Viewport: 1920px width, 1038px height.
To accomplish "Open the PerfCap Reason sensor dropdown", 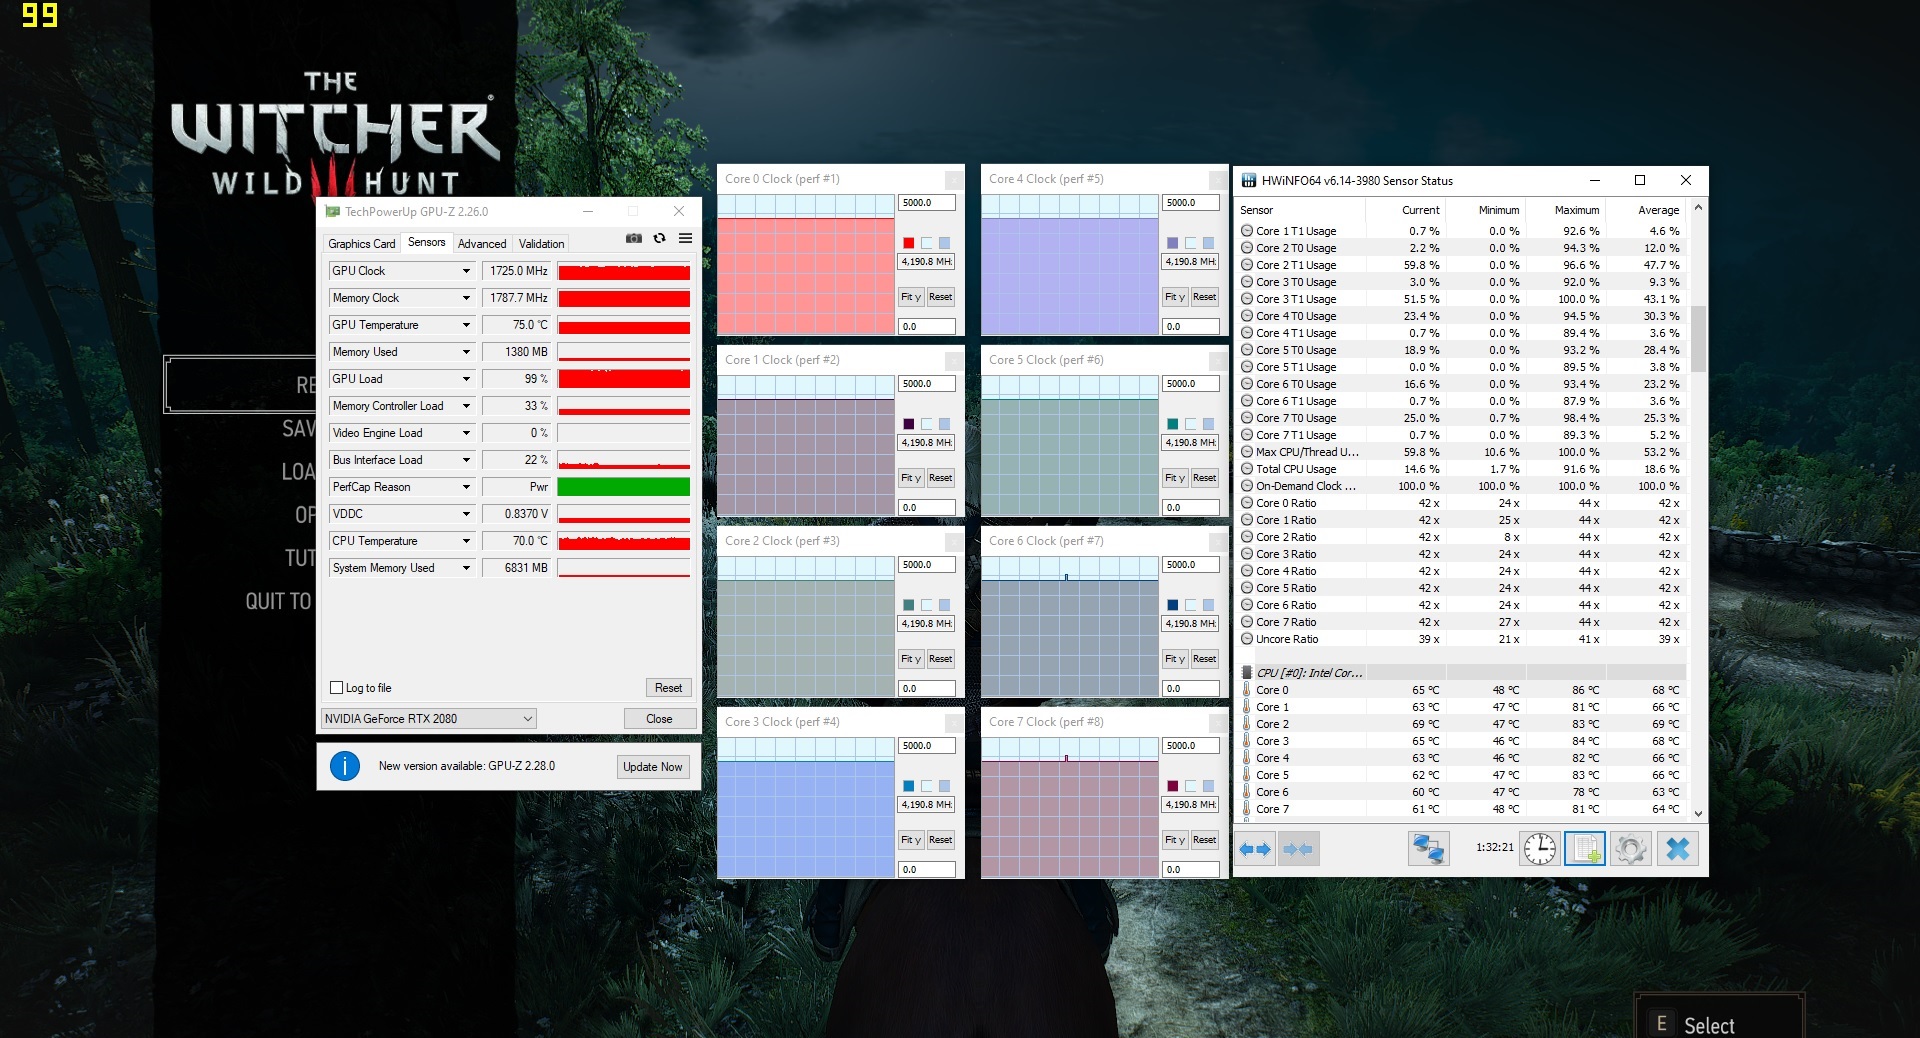I will [x=466, y=487].
